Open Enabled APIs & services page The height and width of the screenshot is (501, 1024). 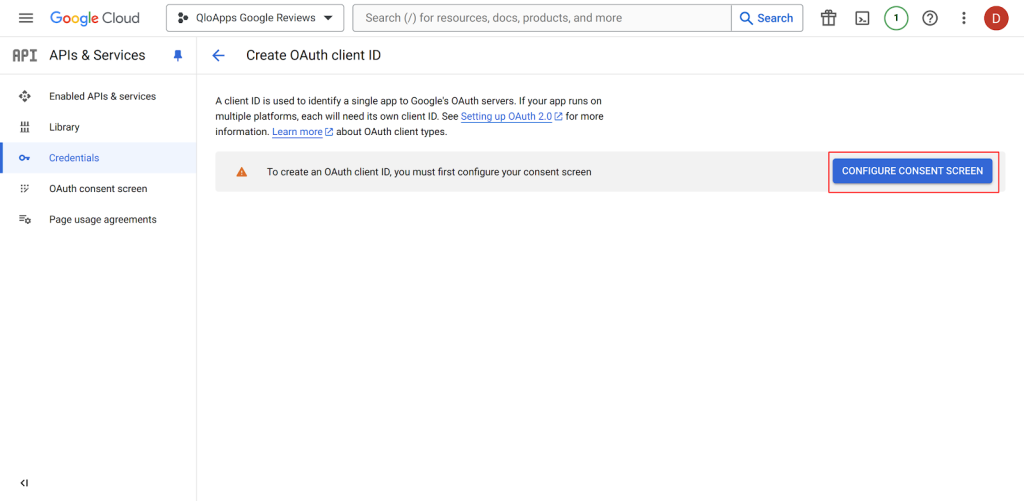coord(102,97)
